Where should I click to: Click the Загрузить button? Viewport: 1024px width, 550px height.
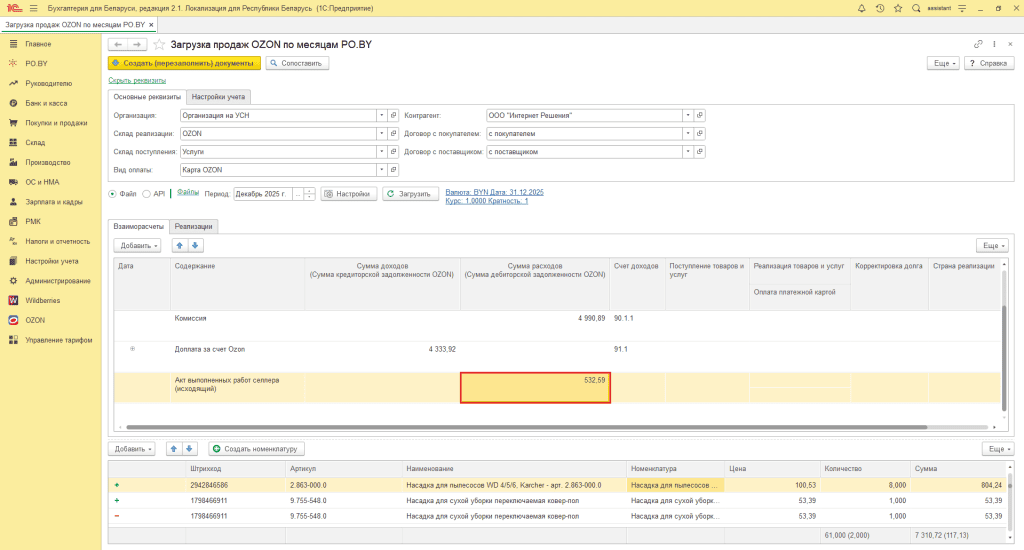click(x=410, y=194)
